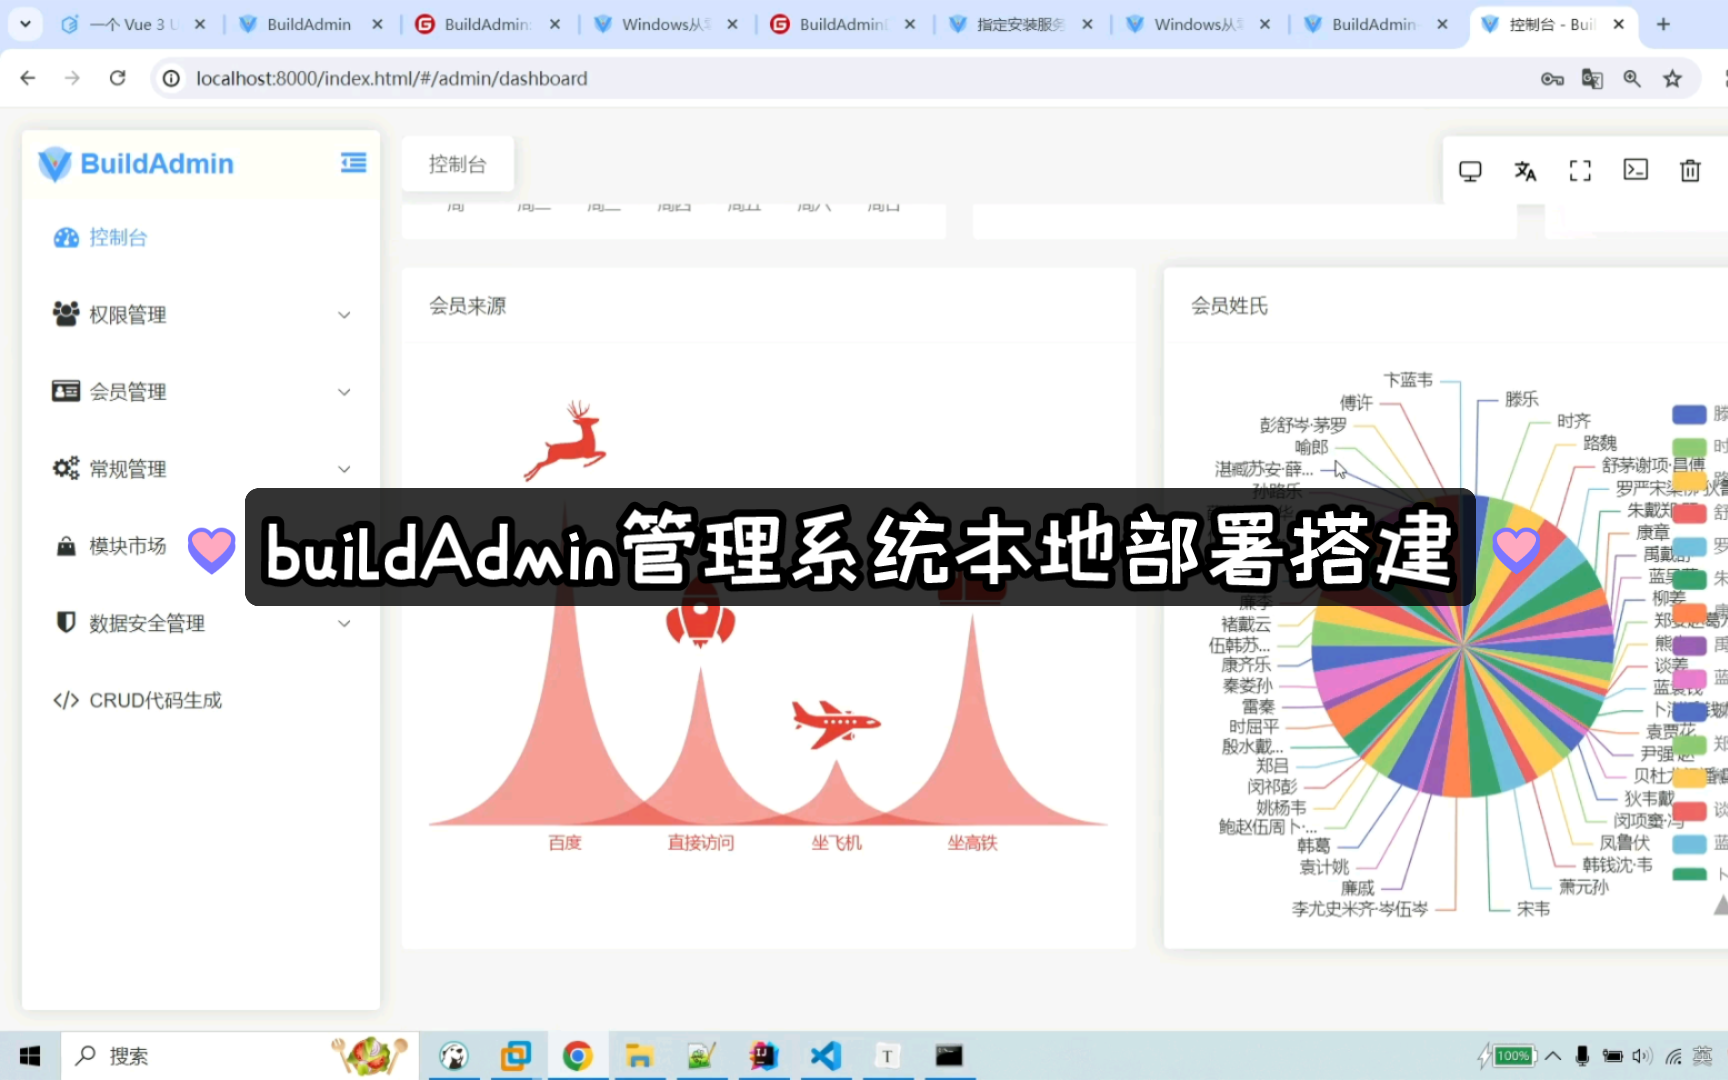The height and width of the screenshot is (1080, 1728).
Task: Open a new browser tab
Action: tap(1663, 24)
